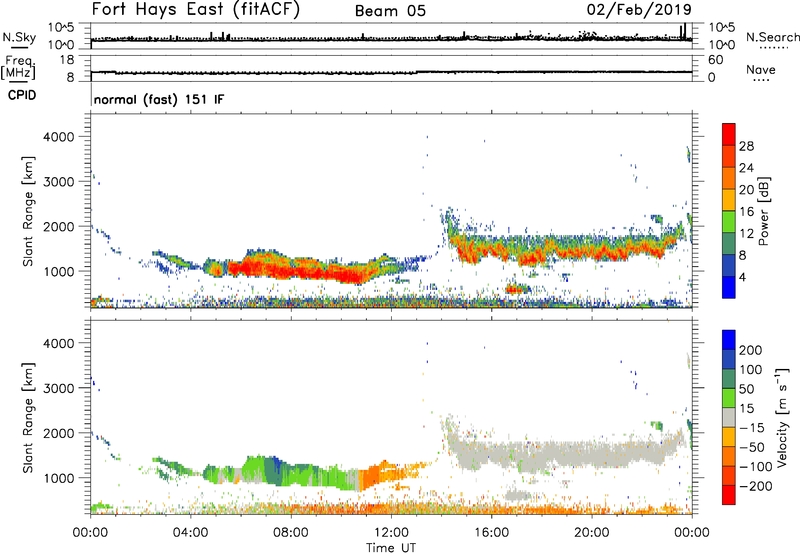Click '4000' tick on power plot axis
This screenshot has height=554, width=800.
tap(59, 137)
